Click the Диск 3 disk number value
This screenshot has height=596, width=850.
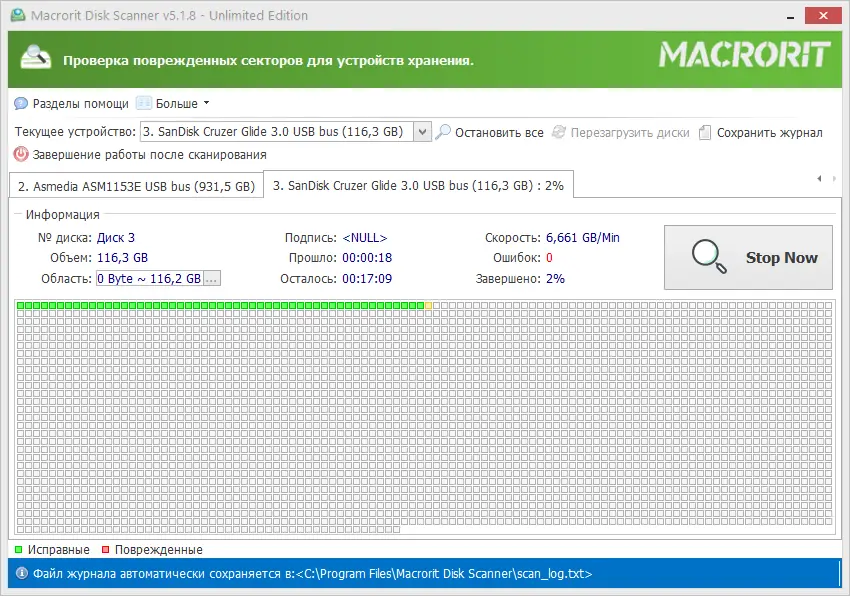coord(116,238)
